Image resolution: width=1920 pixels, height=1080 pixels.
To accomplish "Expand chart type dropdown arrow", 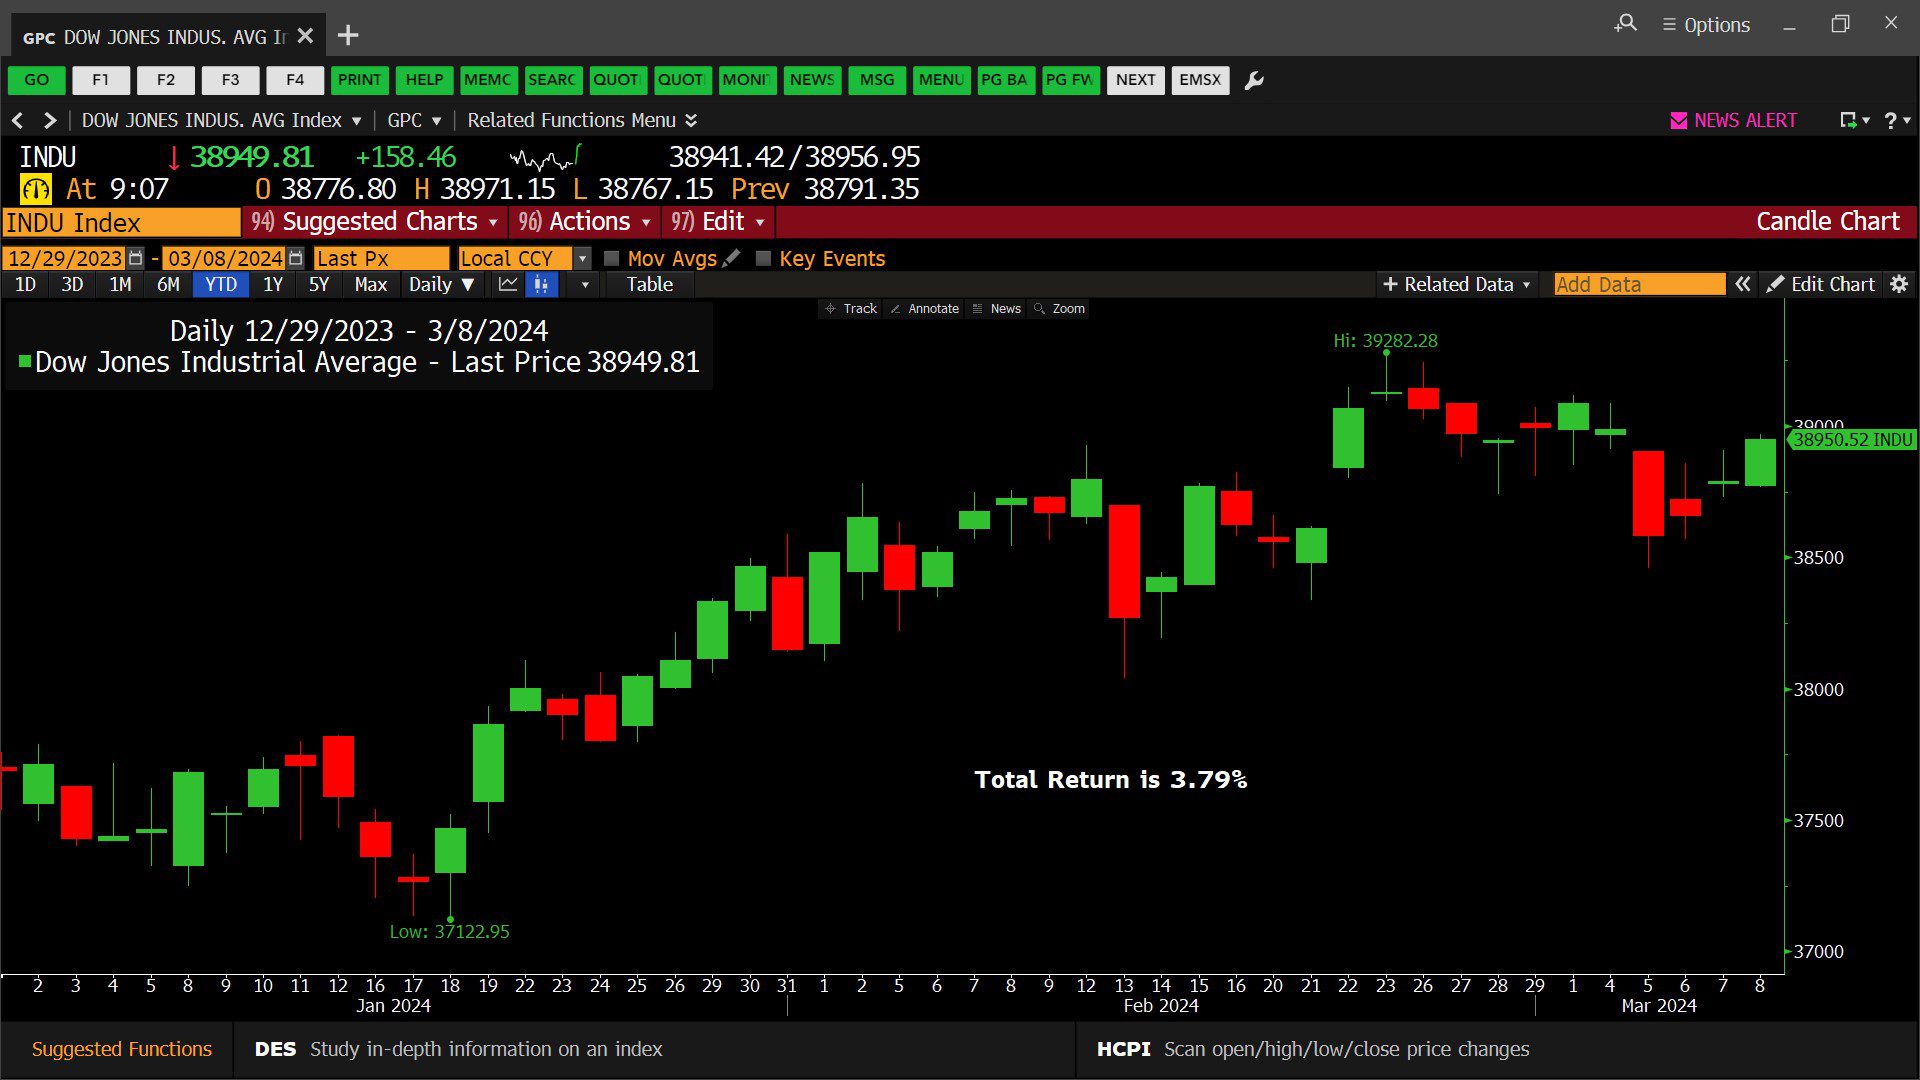I will click(585, 285).
